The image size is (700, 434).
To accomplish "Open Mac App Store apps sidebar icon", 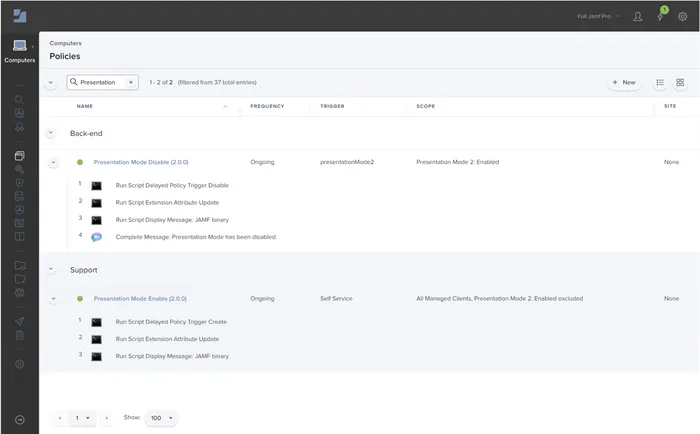I will tap(19, 209).
